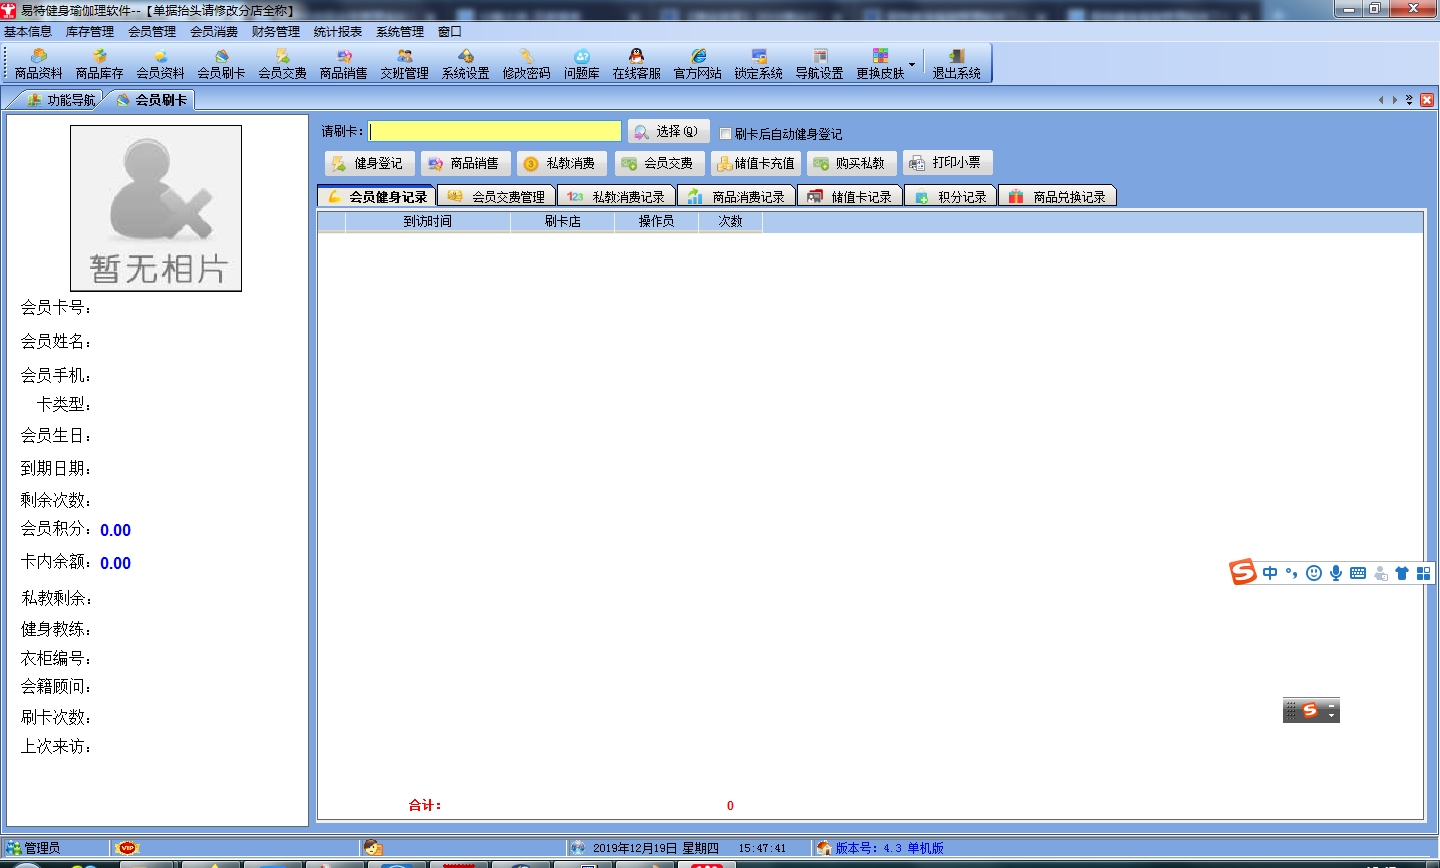Switch to the 会员交费管理 tab
Screen dimensions: 1440x868
click(x=497, y=197)
